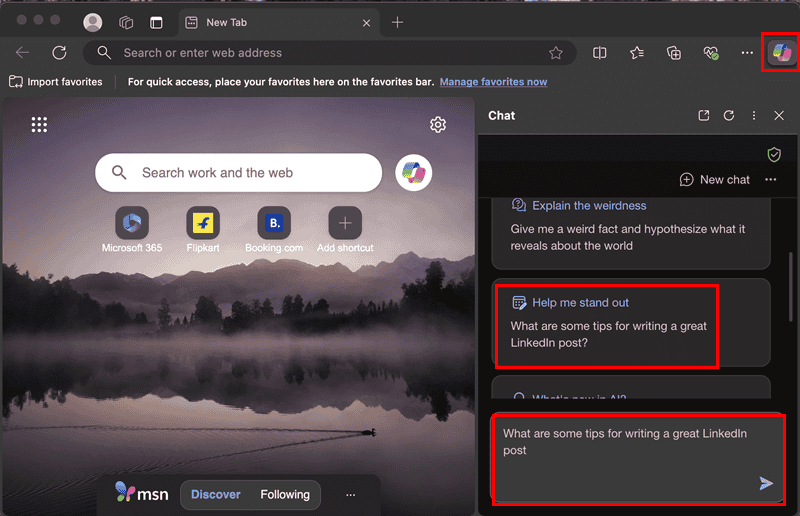The image size is (800, 516).
Task: Click the Copilot icon in the browser toolbar
Action: coord(779,53)
